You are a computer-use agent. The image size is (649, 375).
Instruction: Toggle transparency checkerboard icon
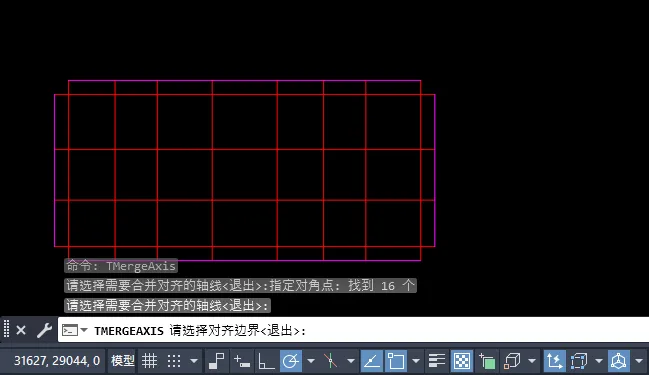[462, 361]
